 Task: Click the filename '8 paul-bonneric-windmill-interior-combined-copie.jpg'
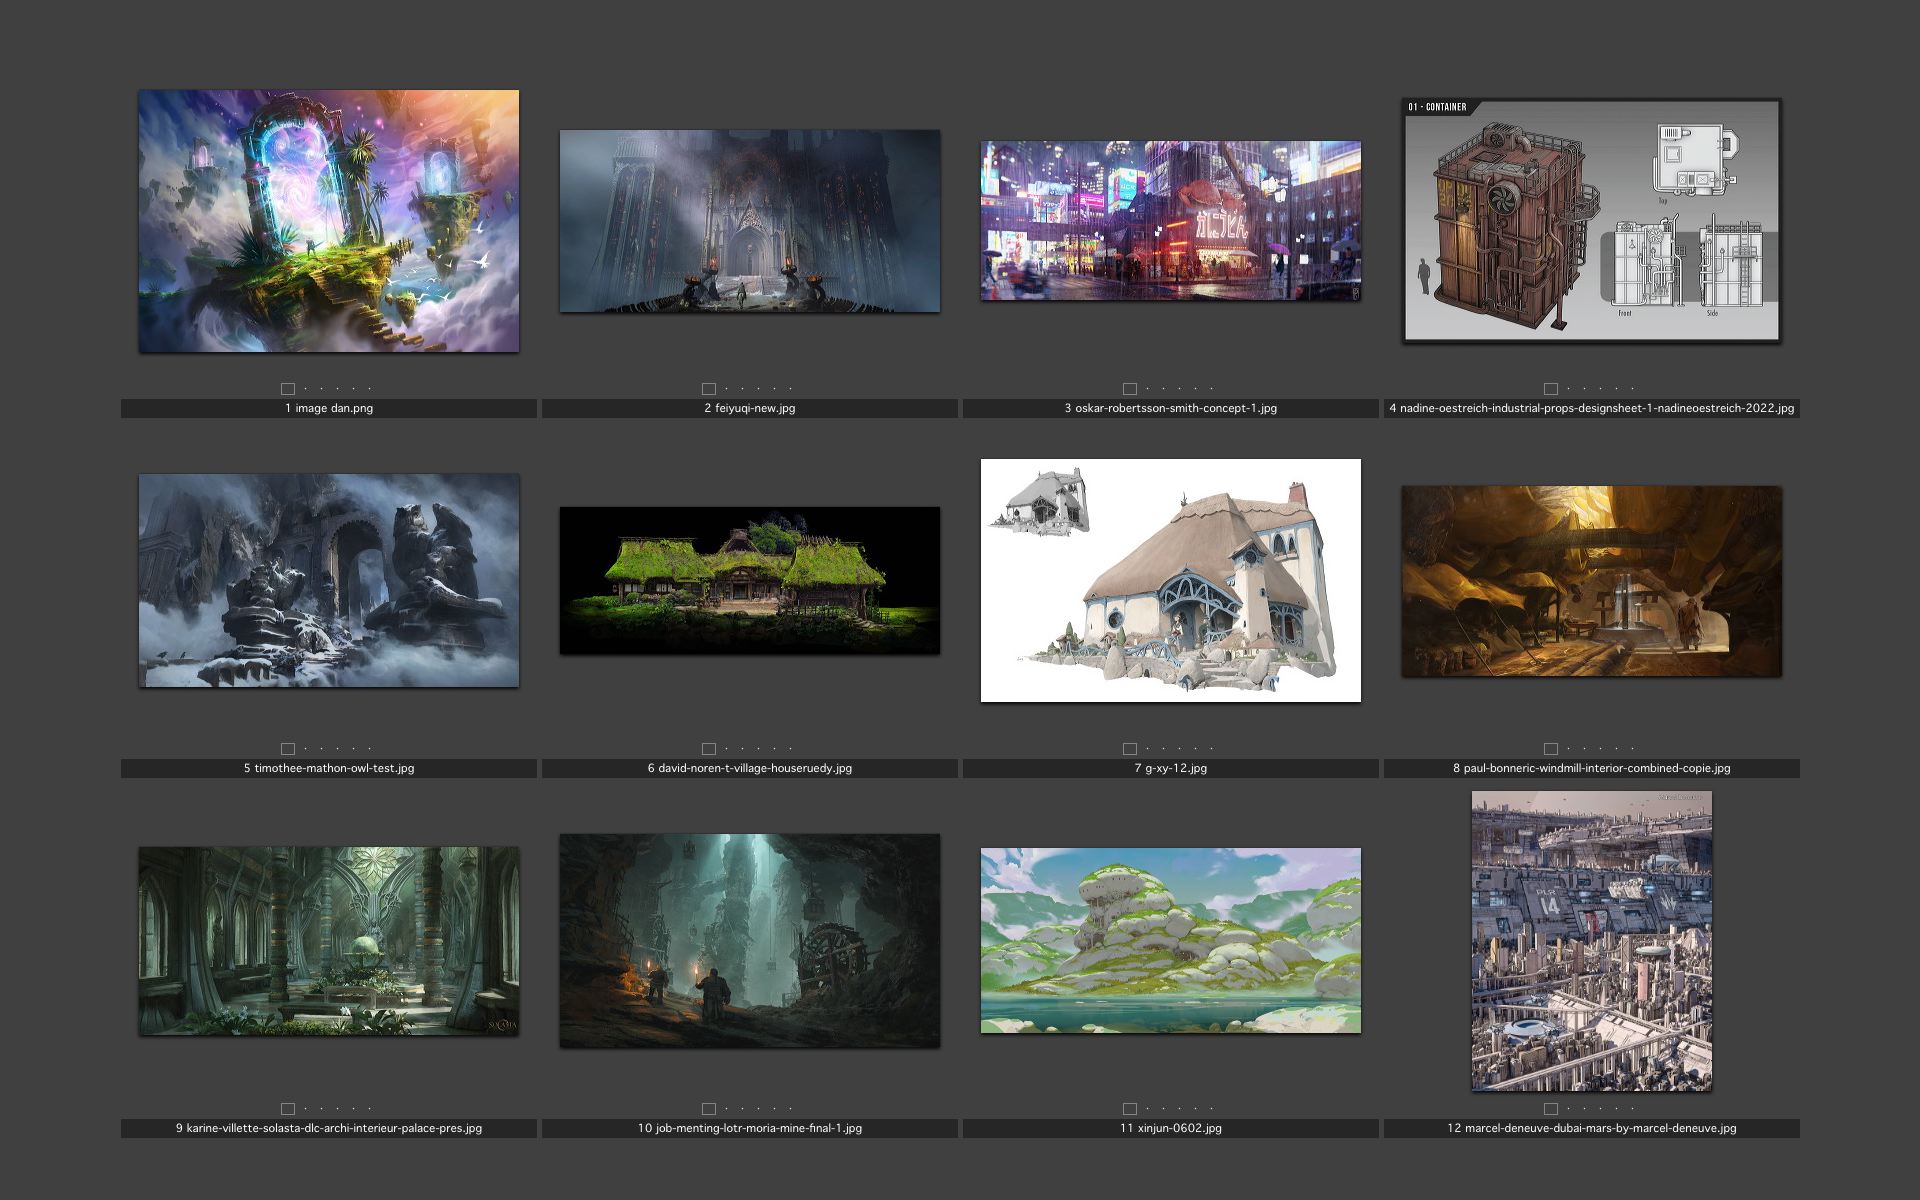point(1592,768)
